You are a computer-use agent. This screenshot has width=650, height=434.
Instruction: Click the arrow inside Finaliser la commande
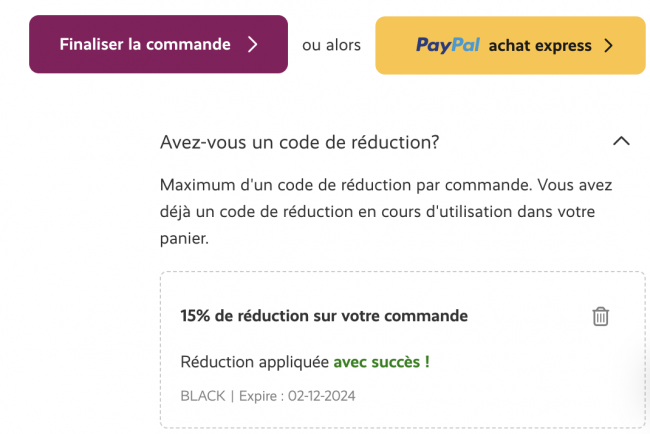[x=252, y=44]
